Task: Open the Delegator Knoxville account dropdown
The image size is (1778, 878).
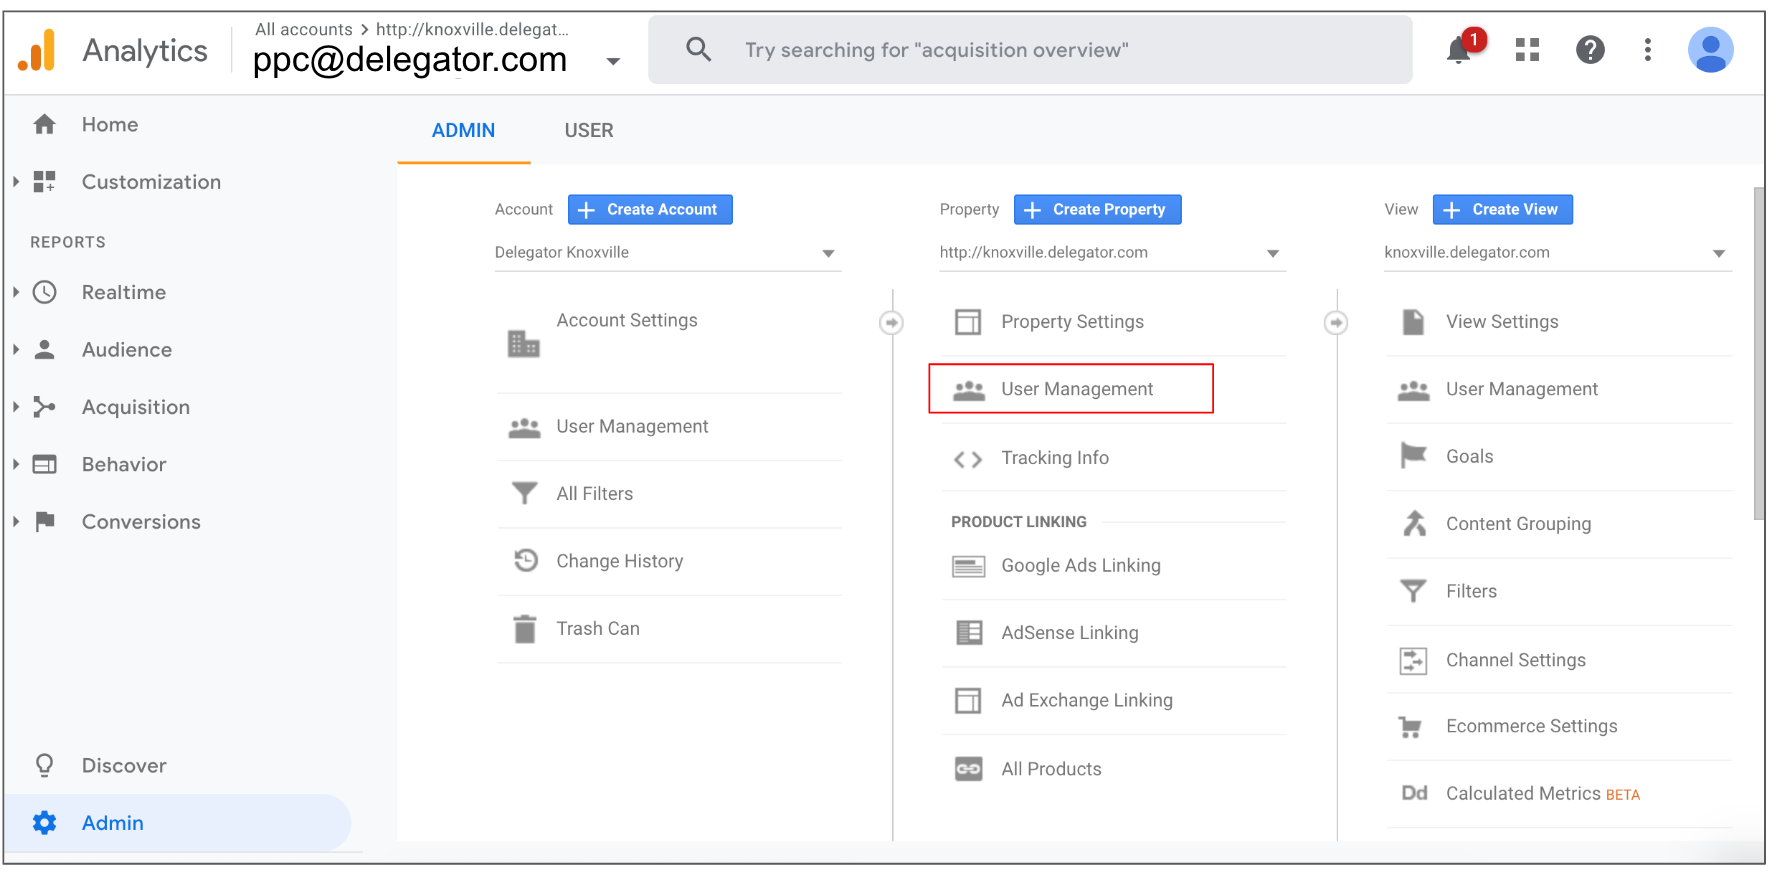Action: pos(668,253)
